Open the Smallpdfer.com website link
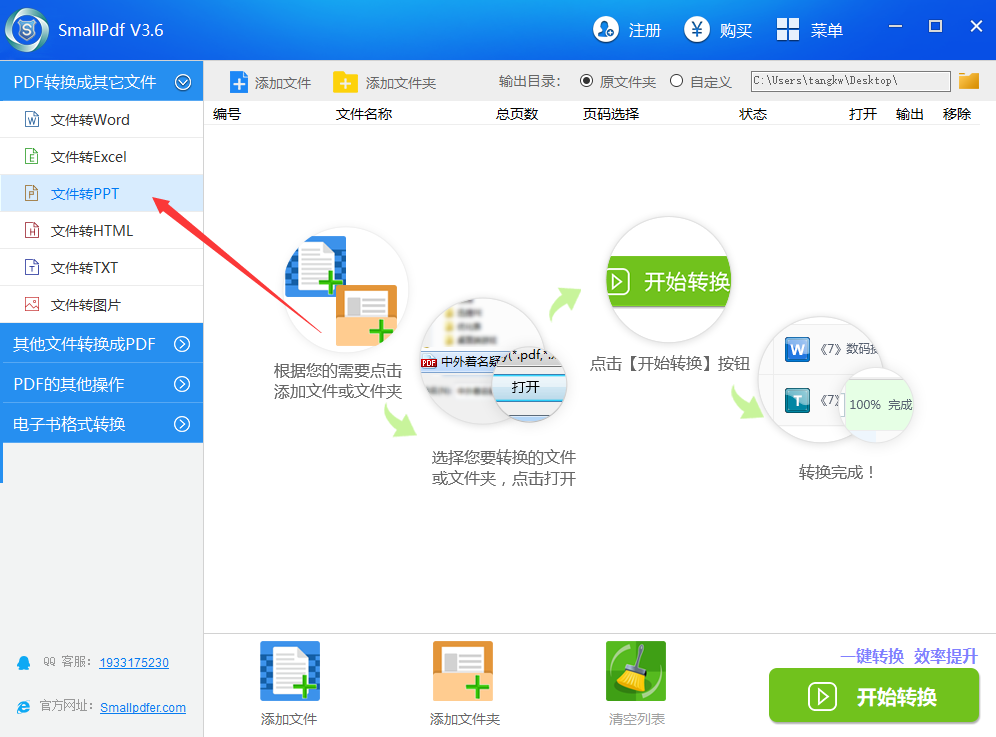This screenshot has height=737, width=996. [143, 707]
